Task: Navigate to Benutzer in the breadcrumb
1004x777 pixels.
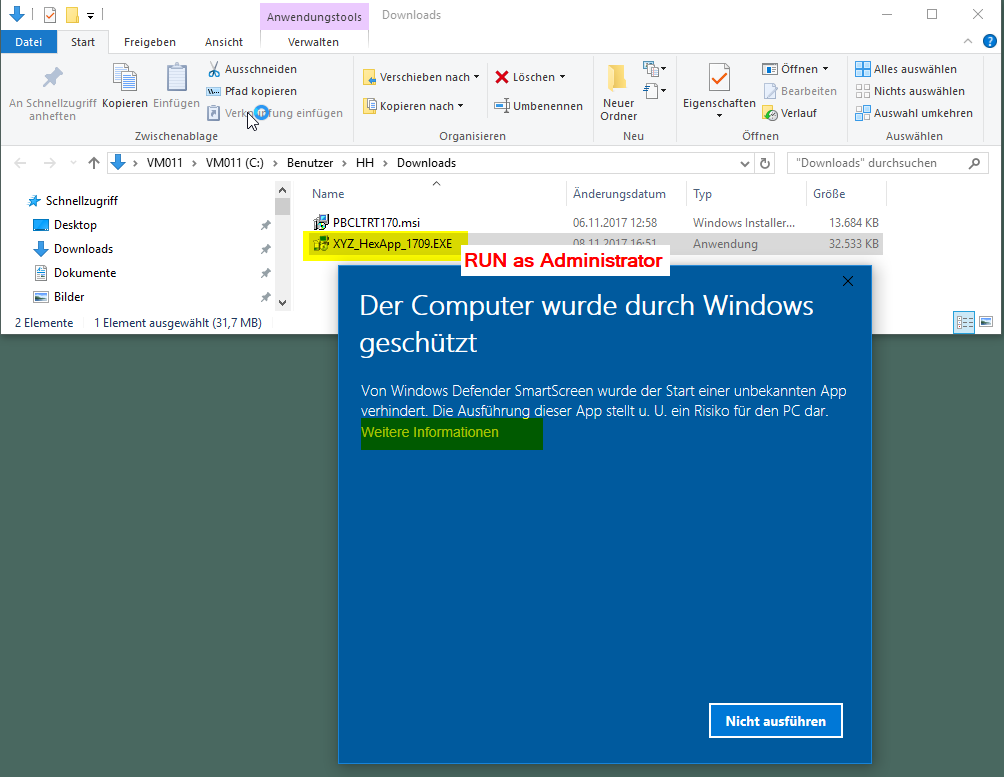Action: tap(310, 163)
